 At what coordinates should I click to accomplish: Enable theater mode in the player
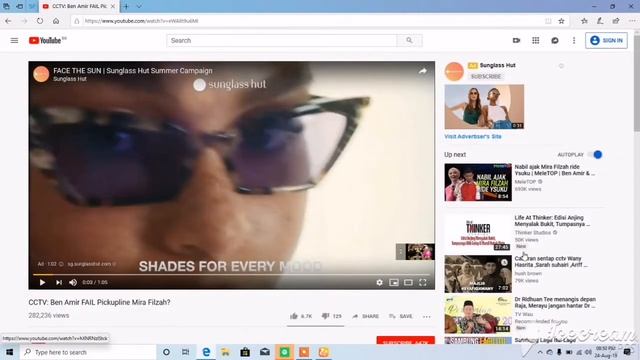(408, 282)
